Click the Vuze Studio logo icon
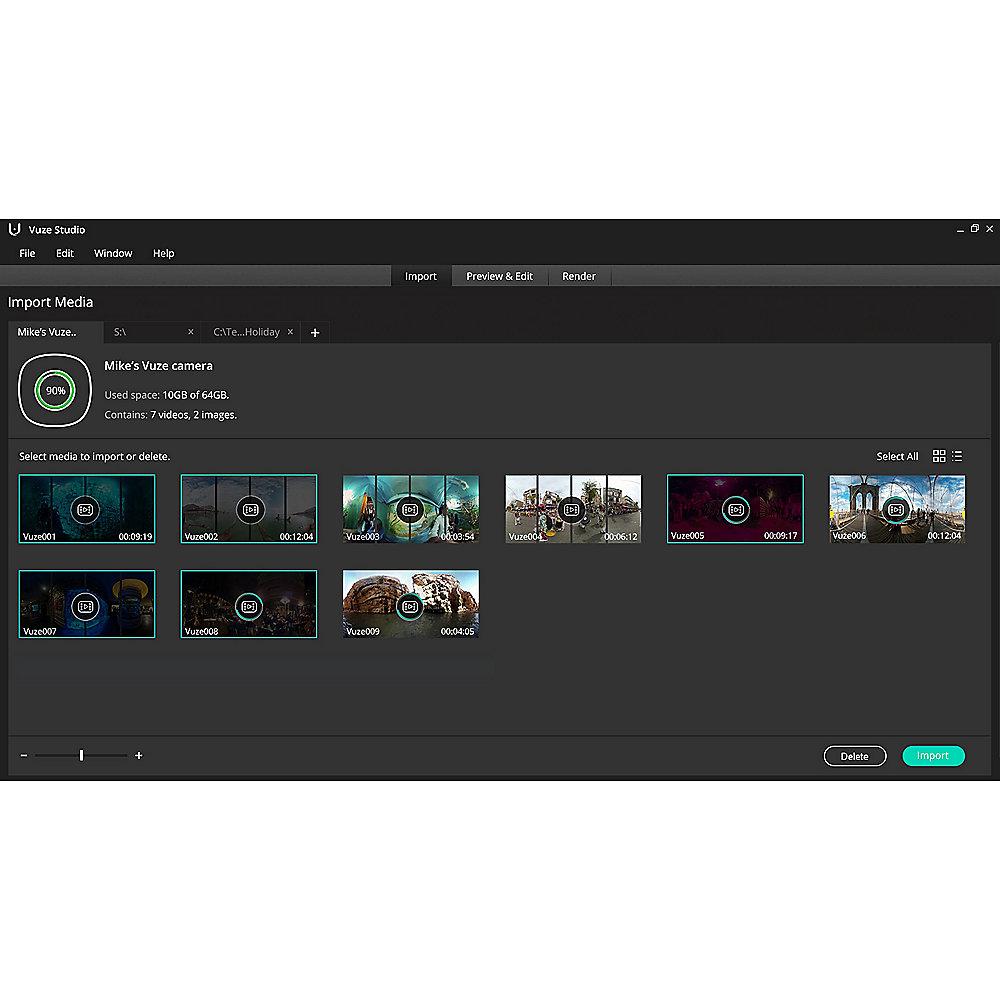This screenshot has height=1000, width=1000. coord(15,229)
